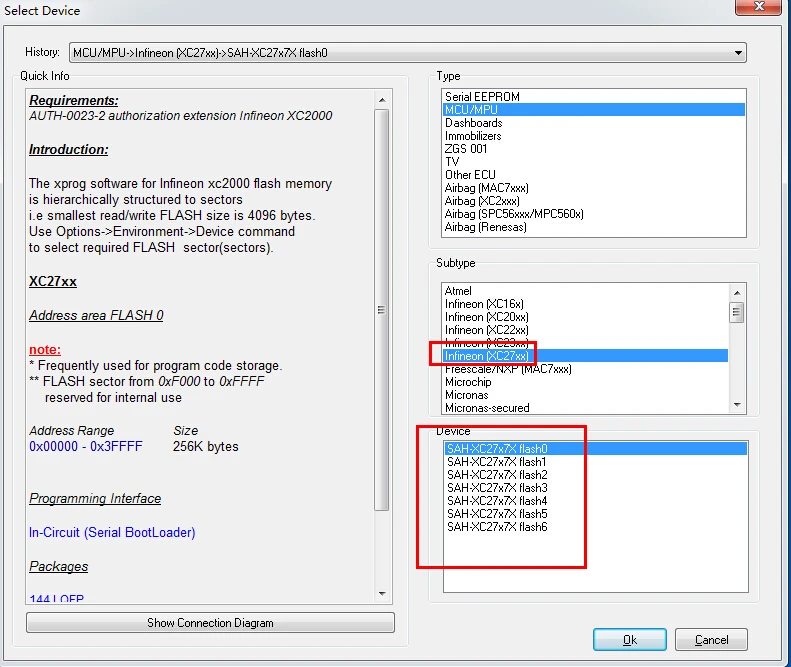Select Freescale/NXP (MAC7xxx) subtype
The image size is (791, 667).
pyautogui.click(x=585, y=369)
